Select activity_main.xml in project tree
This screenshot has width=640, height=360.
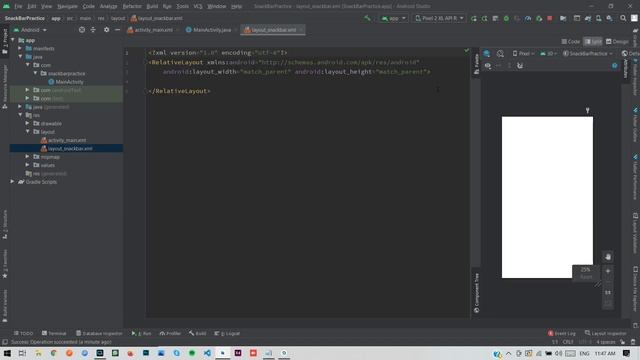(63, 140)
